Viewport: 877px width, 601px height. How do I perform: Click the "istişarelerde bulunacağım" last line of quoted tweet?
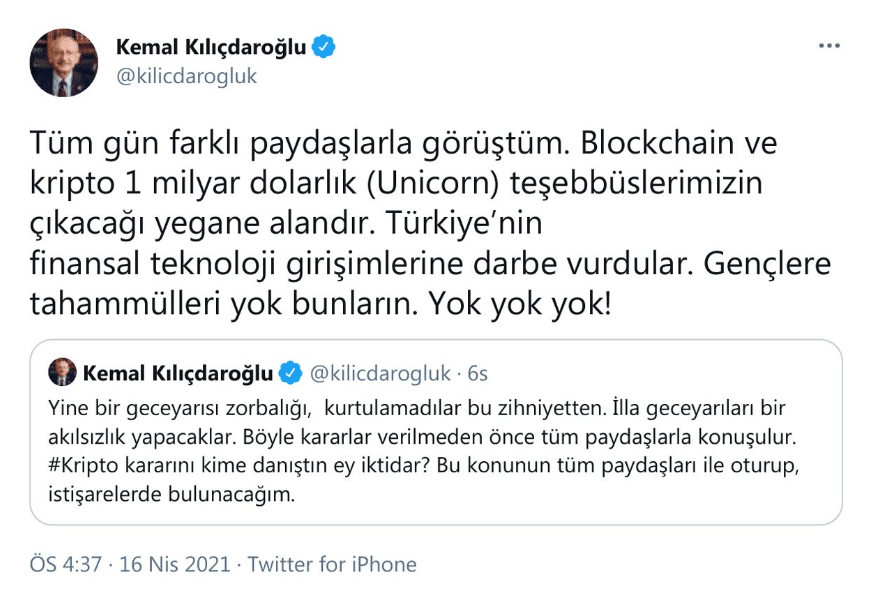tap(171, 495)
